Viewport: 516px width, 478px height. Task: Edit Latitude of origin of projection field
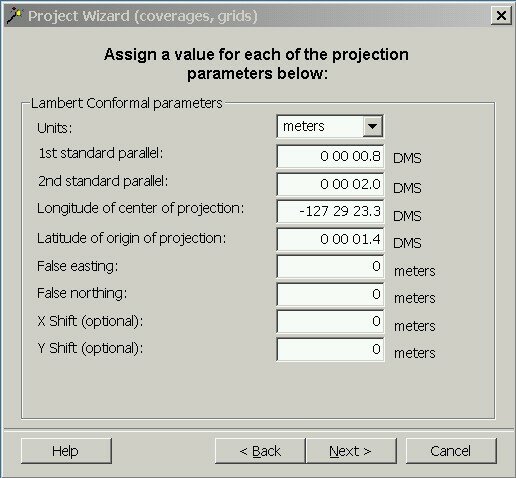(330, 239)
